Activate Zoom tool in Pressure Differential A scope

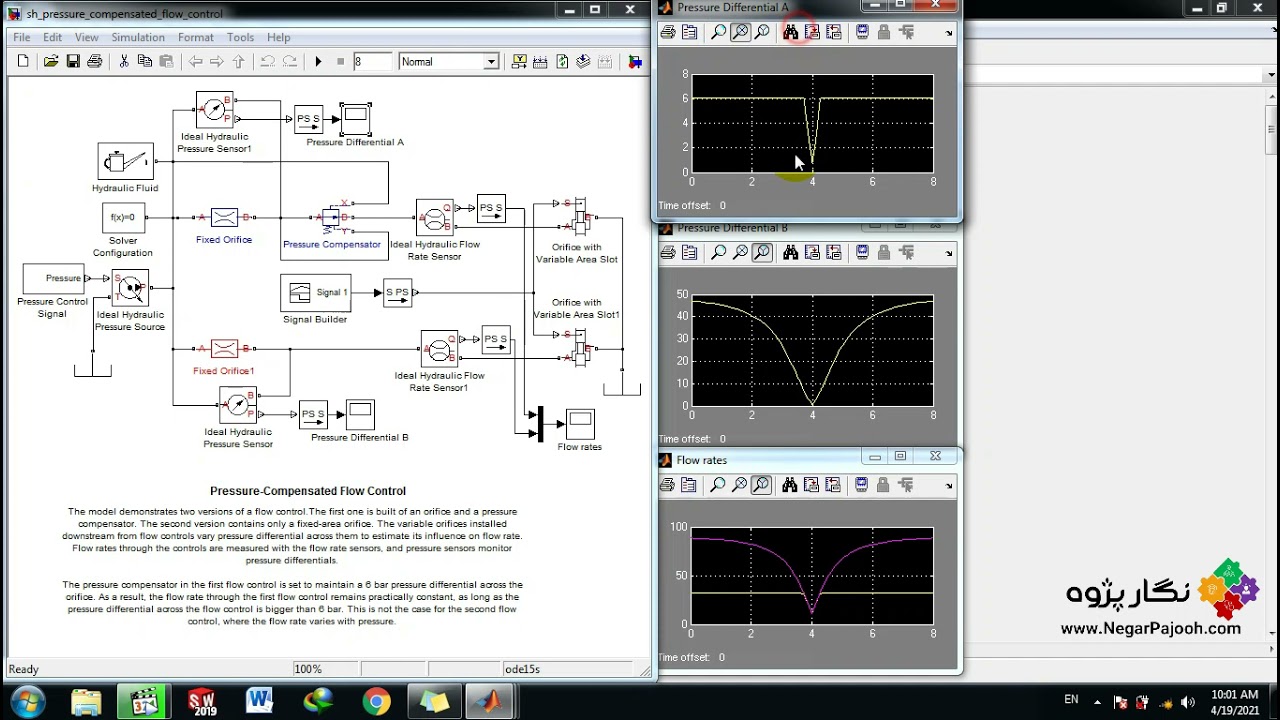click(x=718, y=32)
